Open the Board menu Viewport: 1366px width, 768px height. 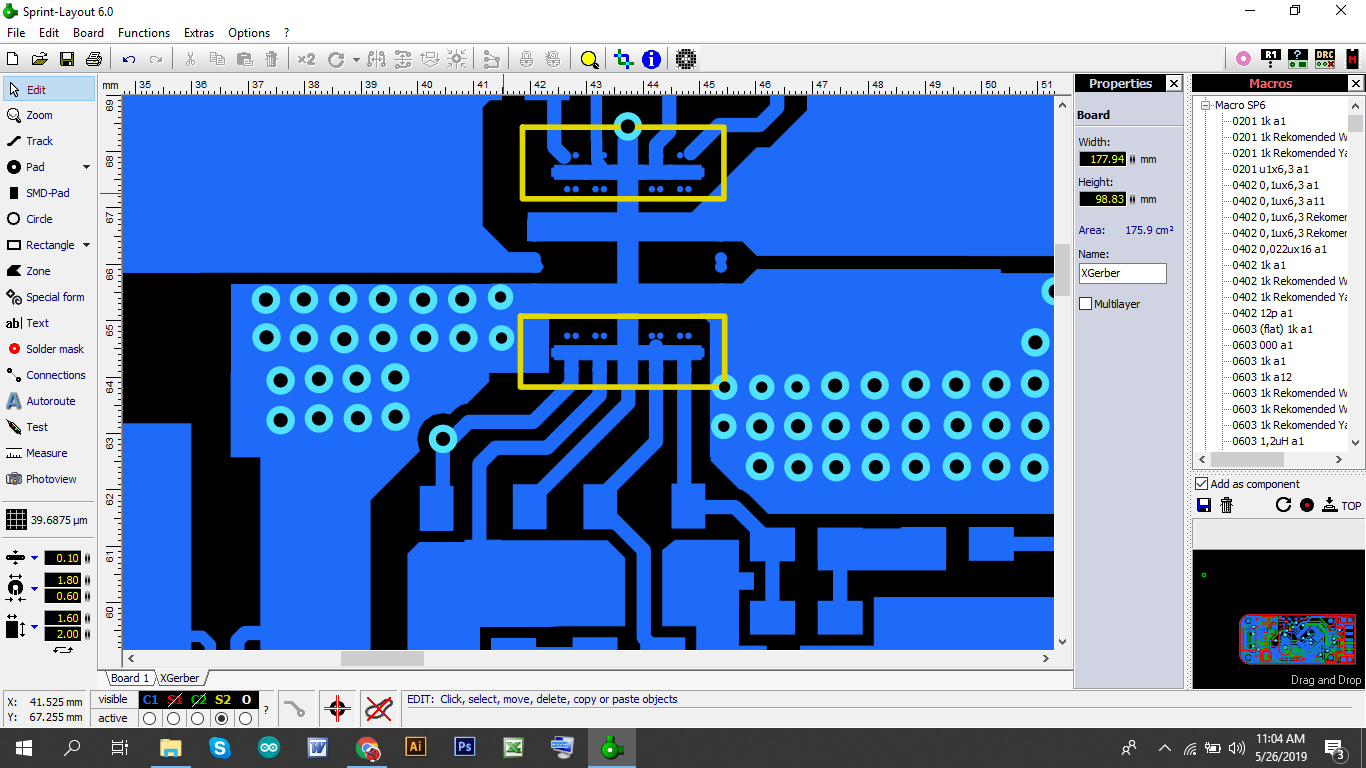[88, 33]
